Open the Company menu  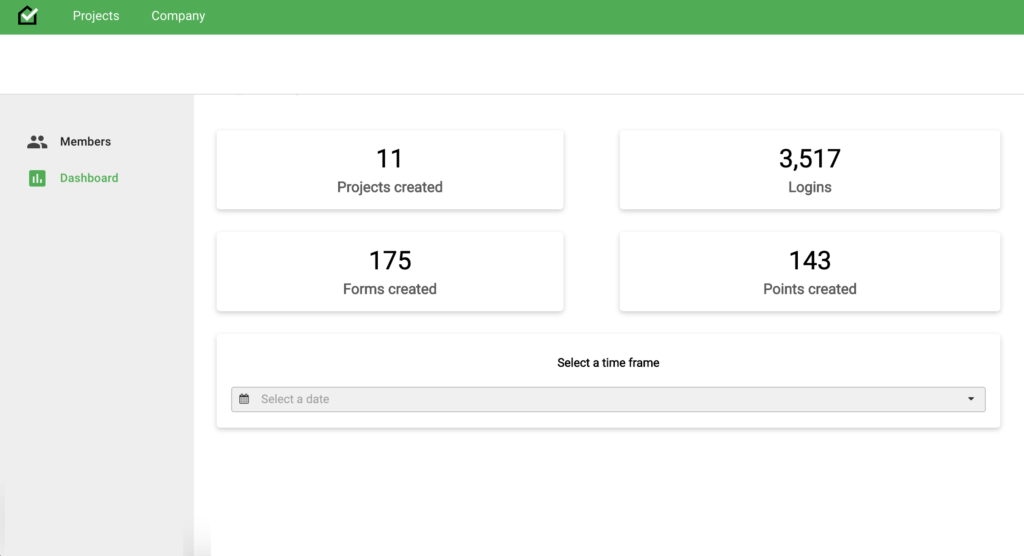point(178,16)
